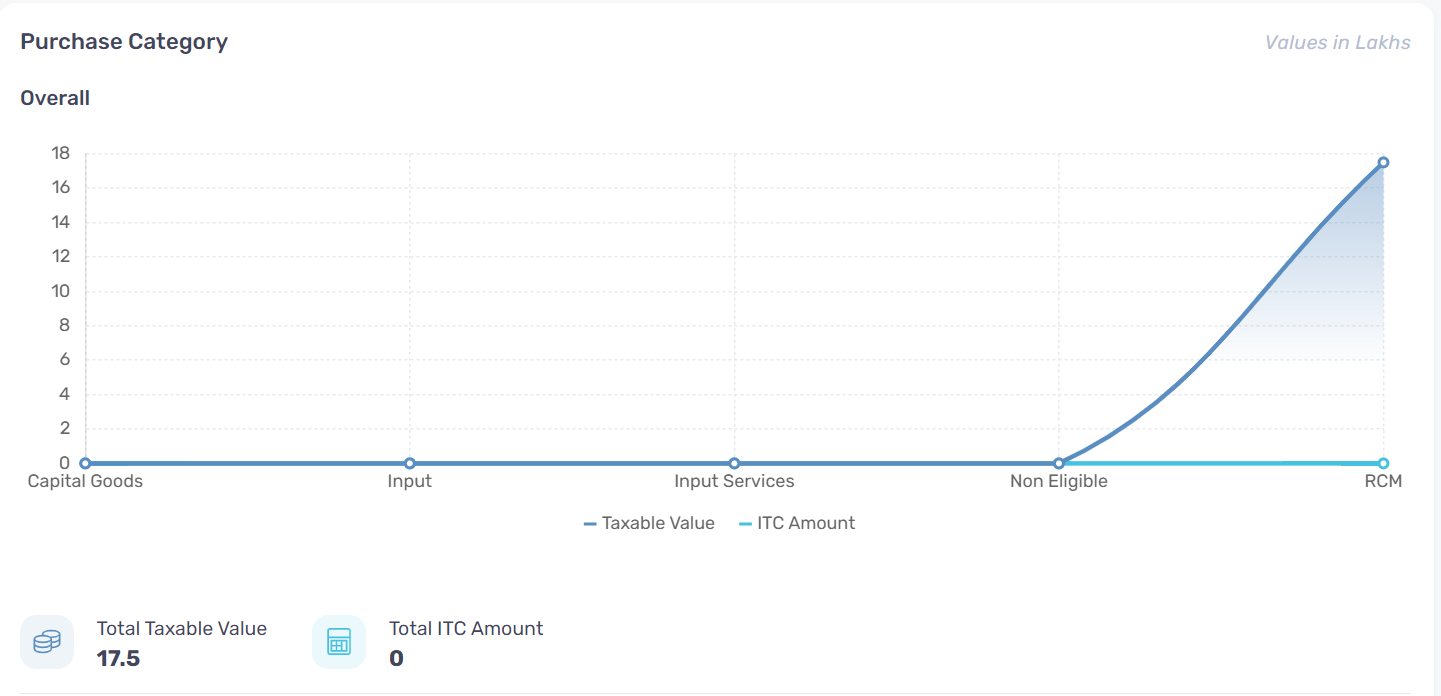Viewport: 1441px width, 696px height.
Task: Click the RCM ITC Amount point at zero
Action: click(x=1383, y=463)
